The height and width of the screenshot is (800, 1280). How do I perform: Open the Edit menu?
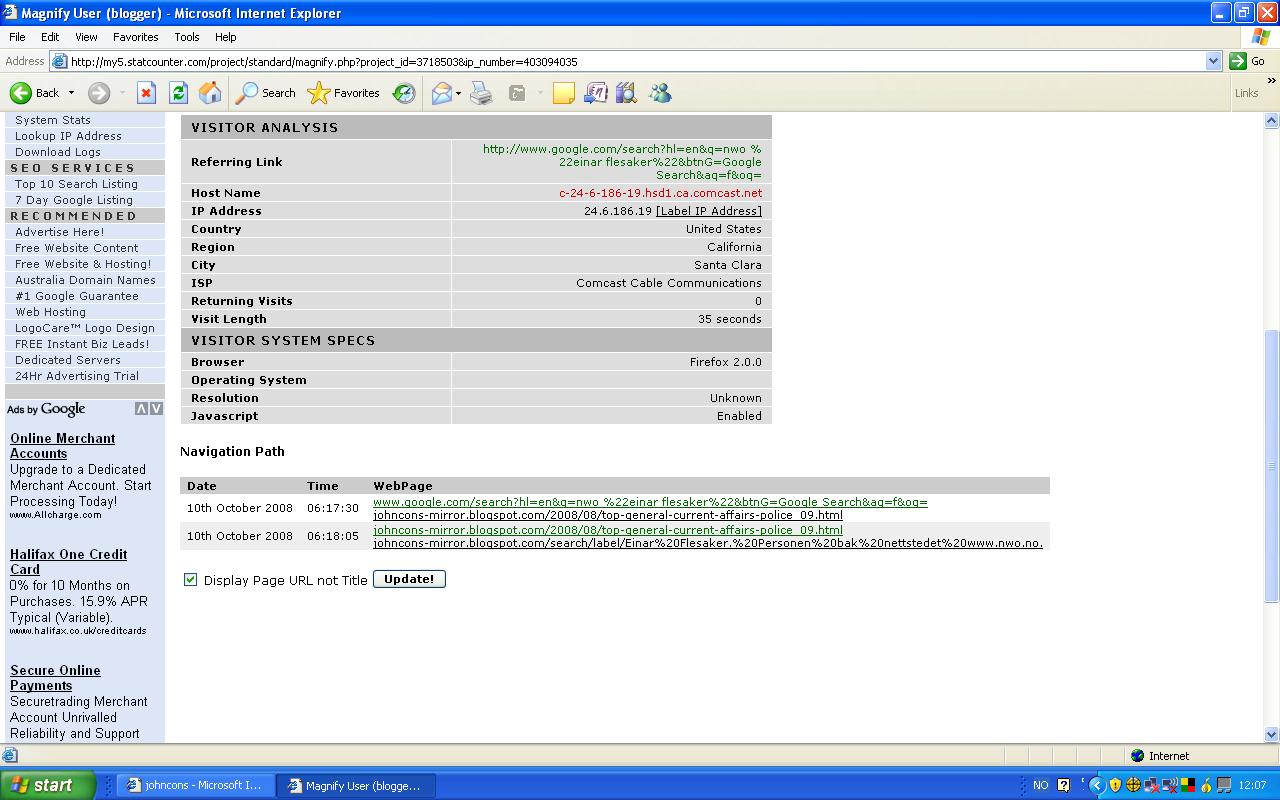tap(50, 37)
